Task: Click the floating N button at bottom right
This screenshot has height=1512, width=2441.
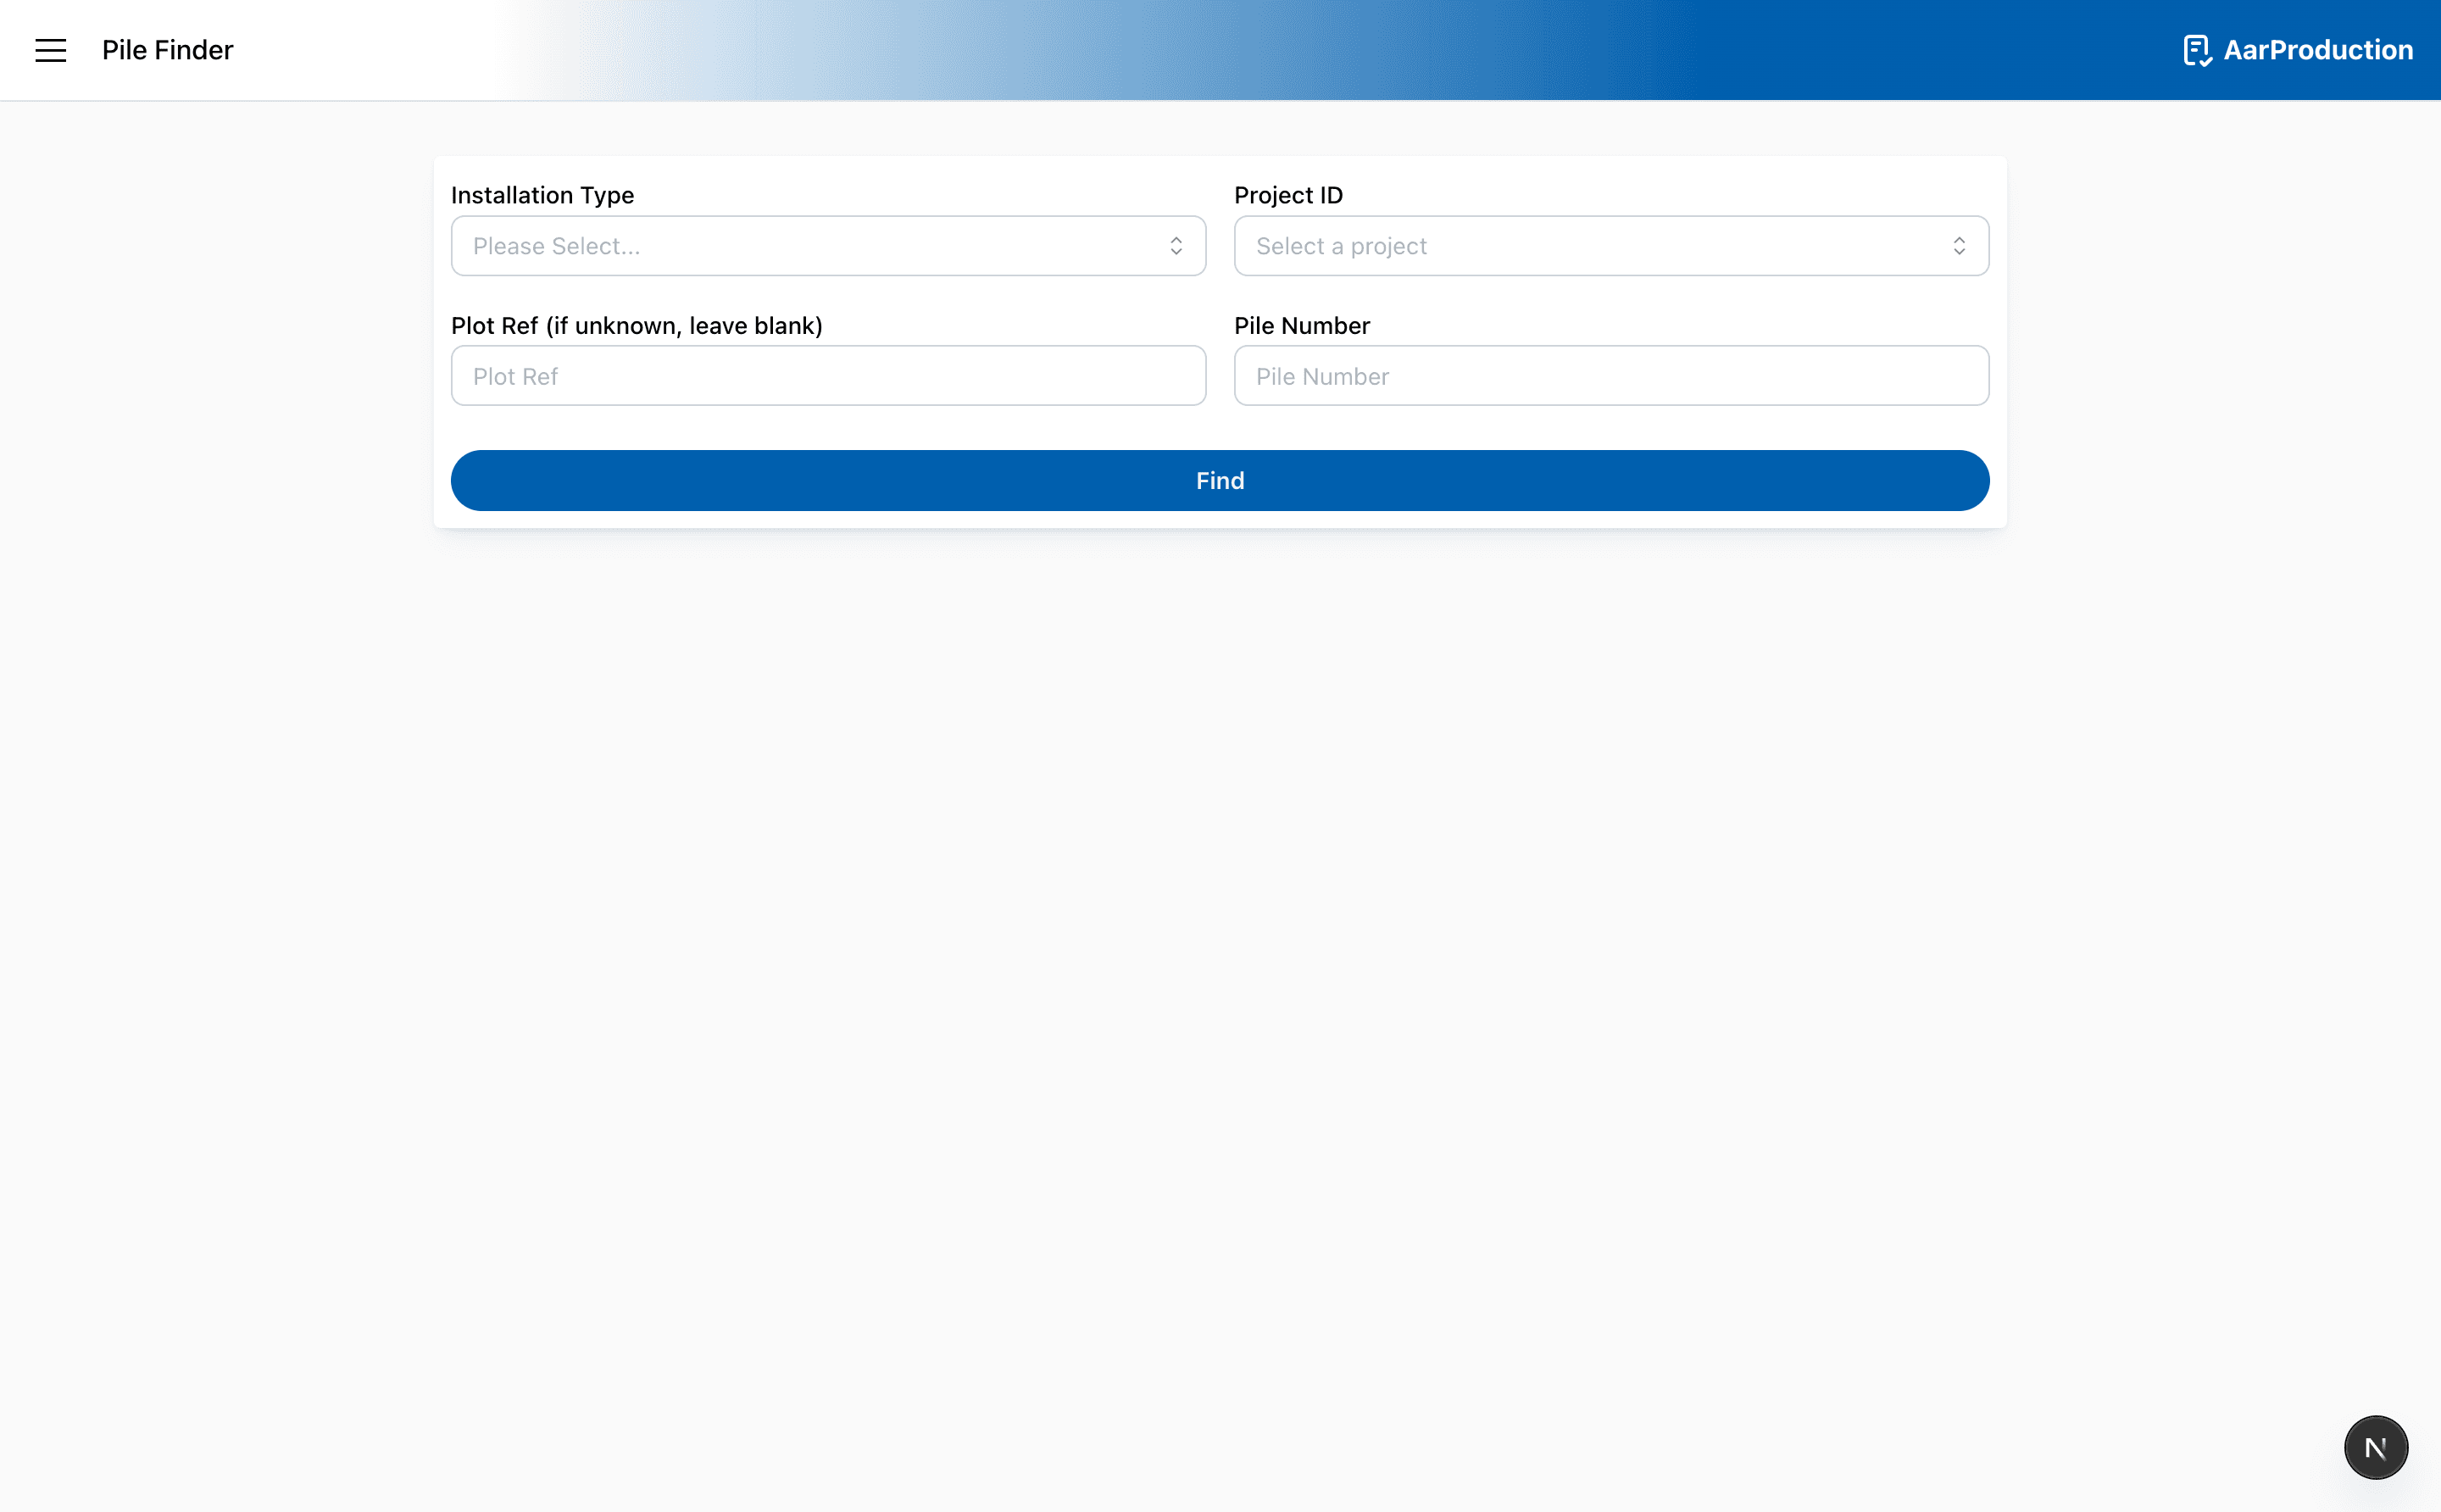Action: tap(2375, 1446)
